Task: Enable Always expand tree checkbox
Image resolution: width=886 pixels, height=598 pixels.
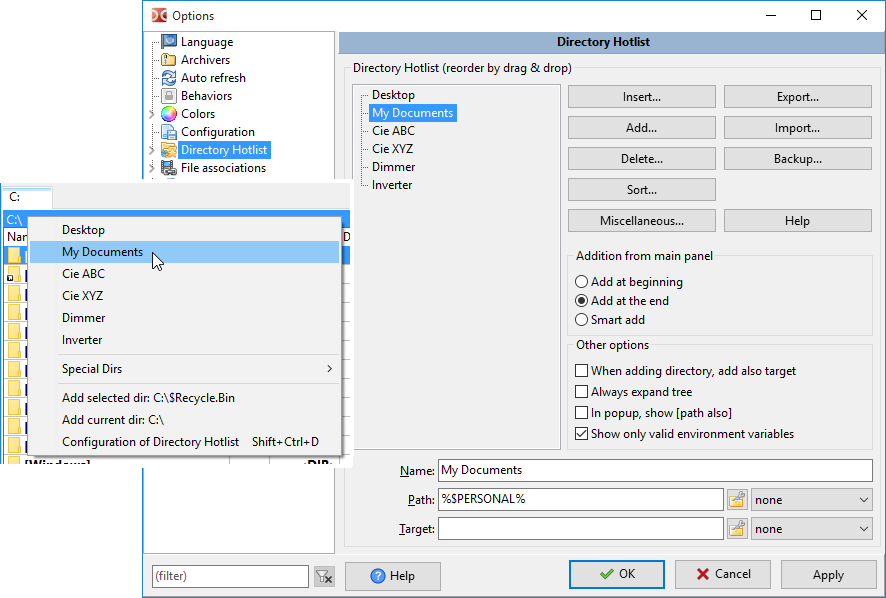Action: coord(582,392)
